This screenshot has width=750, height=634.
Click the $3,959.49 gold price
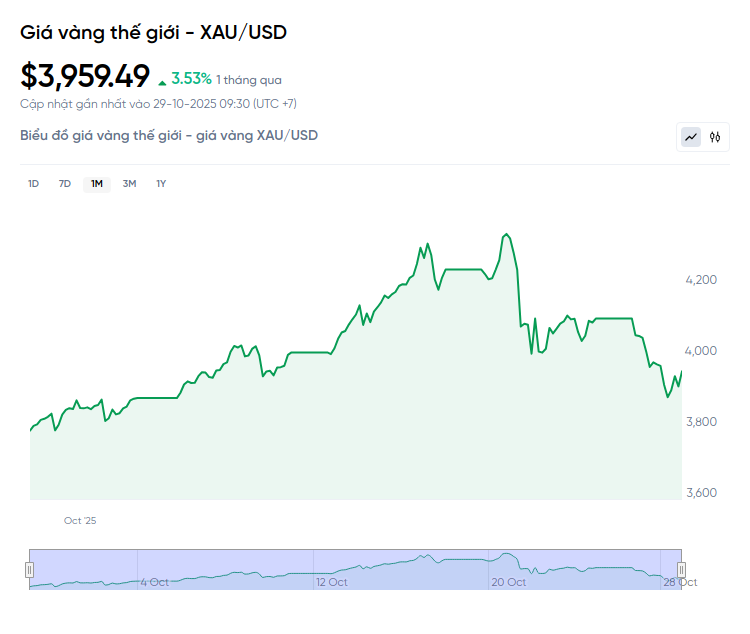pyautogui.click(x=85, y=76)
